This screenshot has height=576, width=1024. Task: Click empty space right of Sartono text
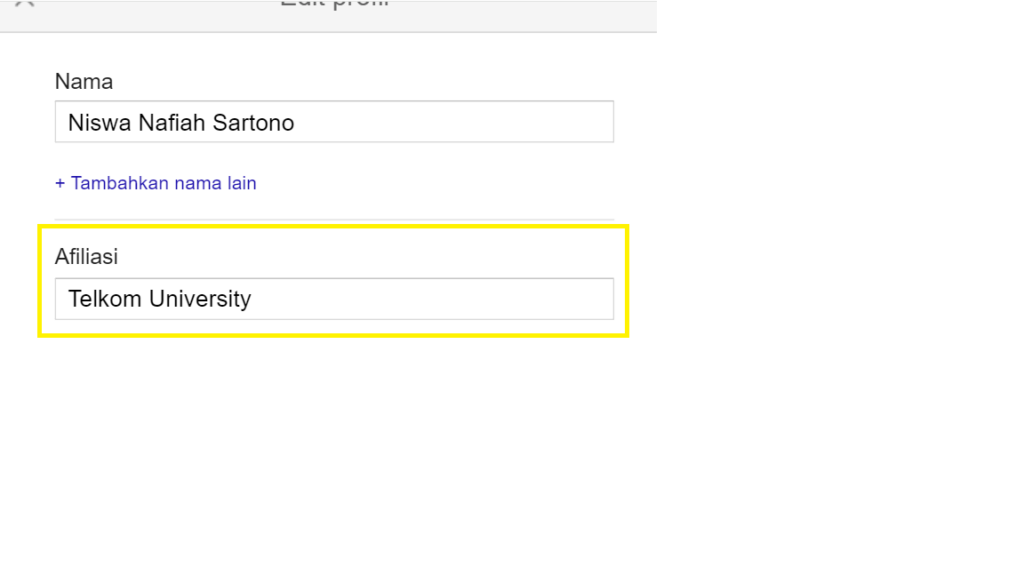(450, 123)
